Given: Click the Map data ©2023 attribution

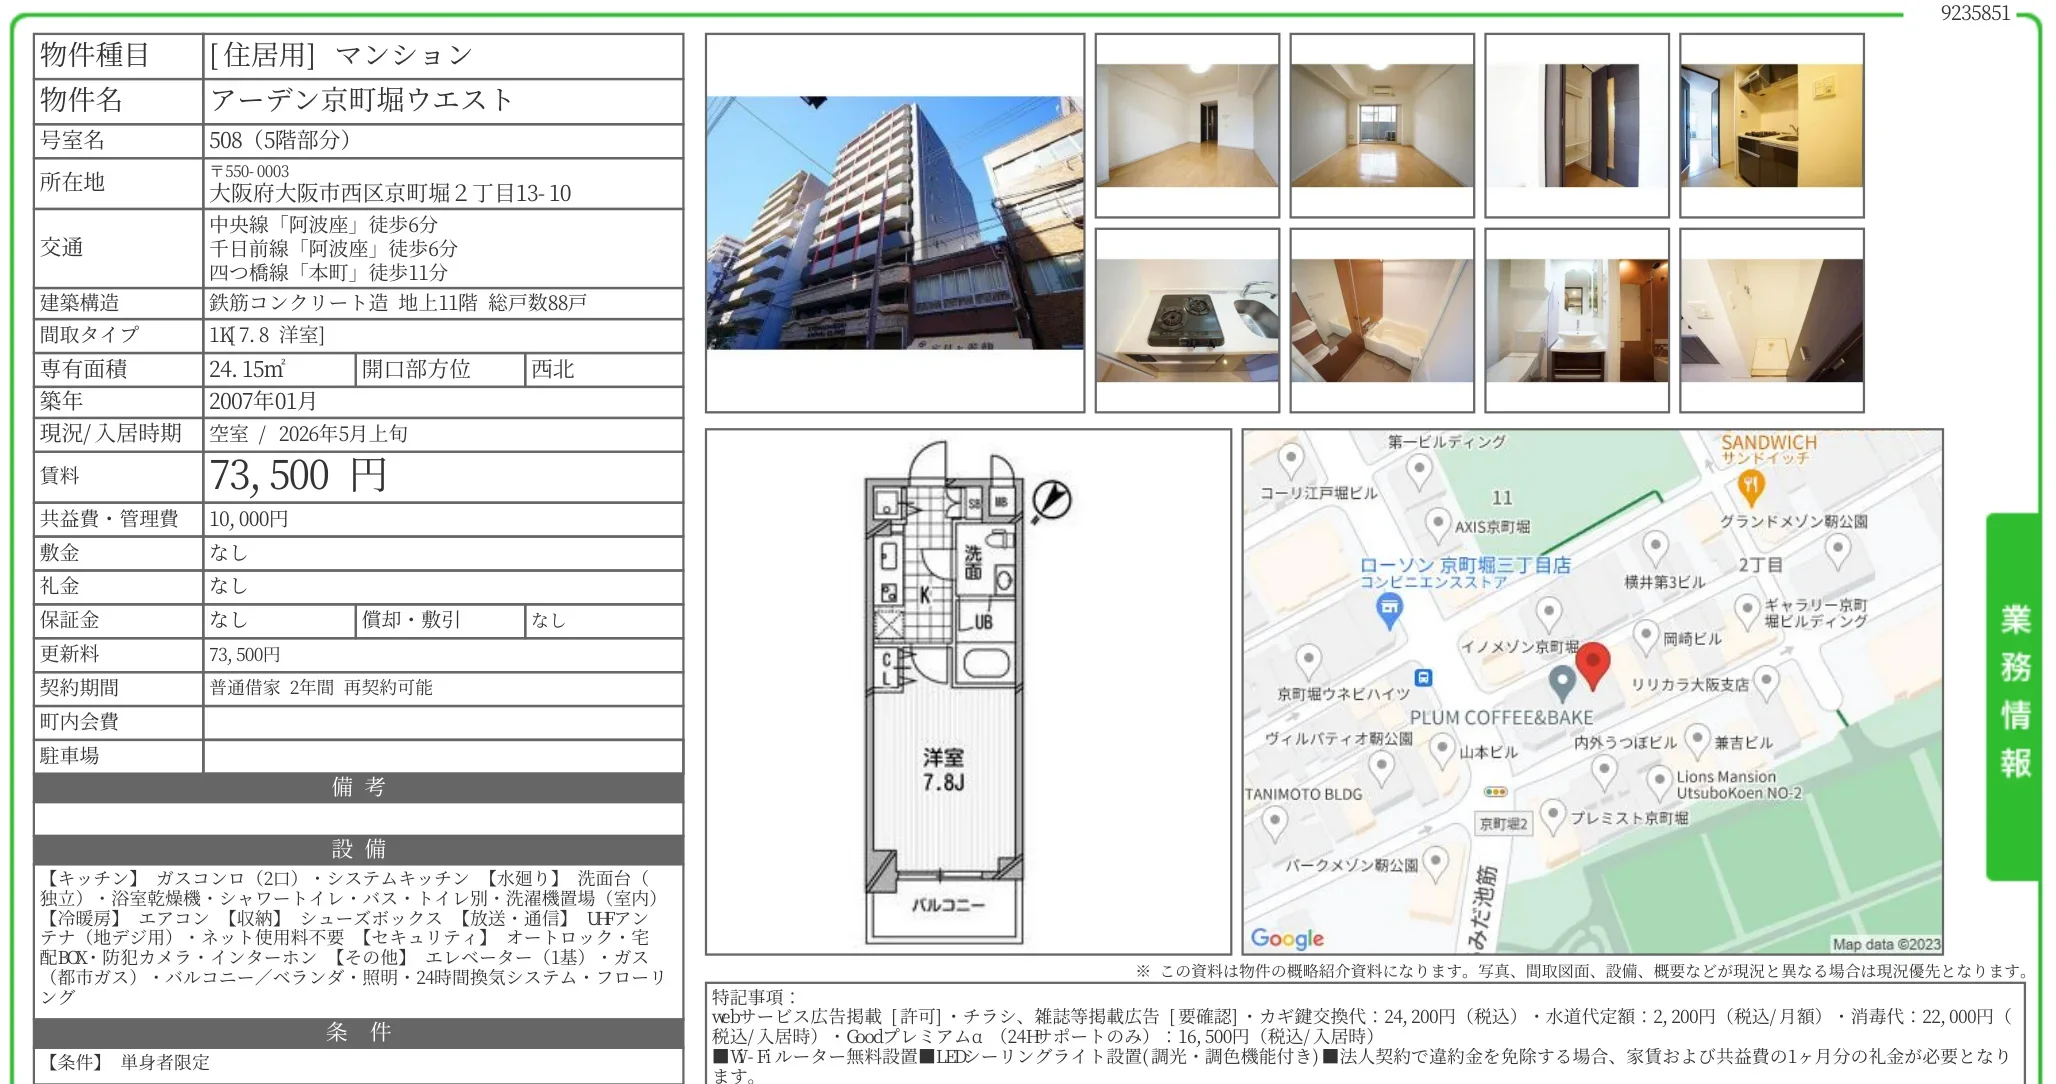Looking at the screenshot, I should point(1886,944).
